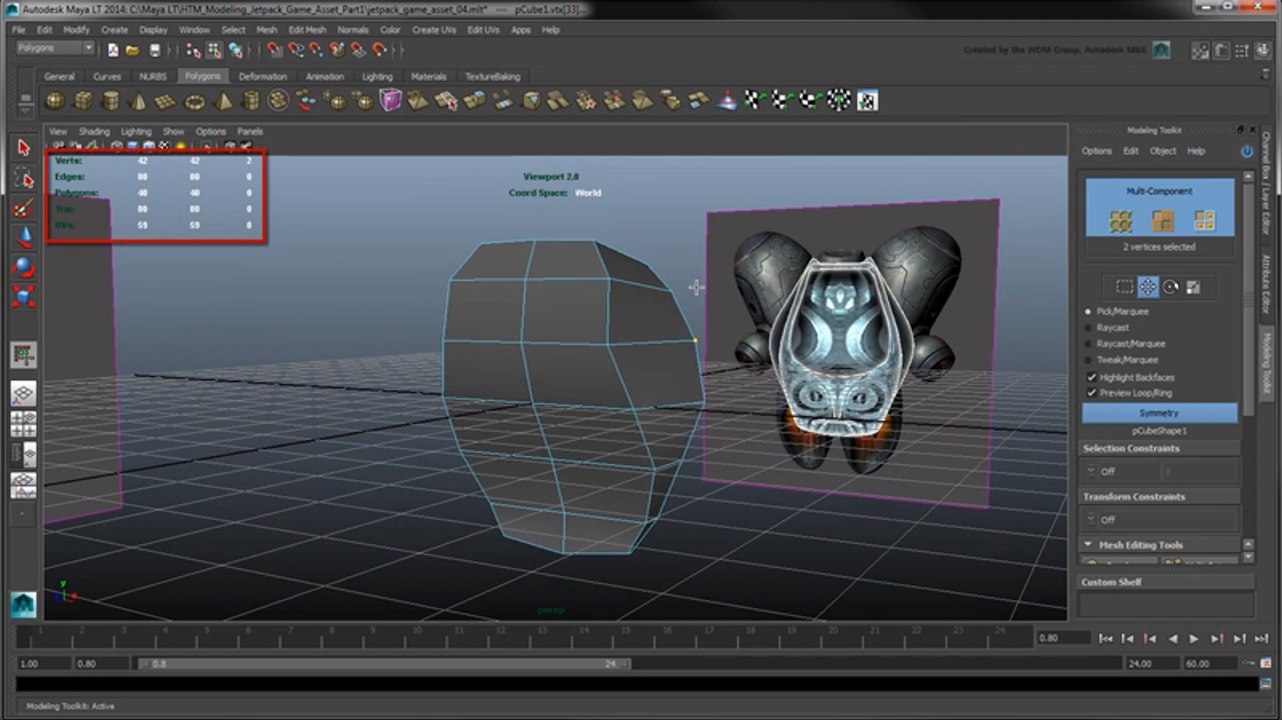Go to the start of playback range
The image size is (1282, 720).
pyautogui.click(x=1105, y=638)
